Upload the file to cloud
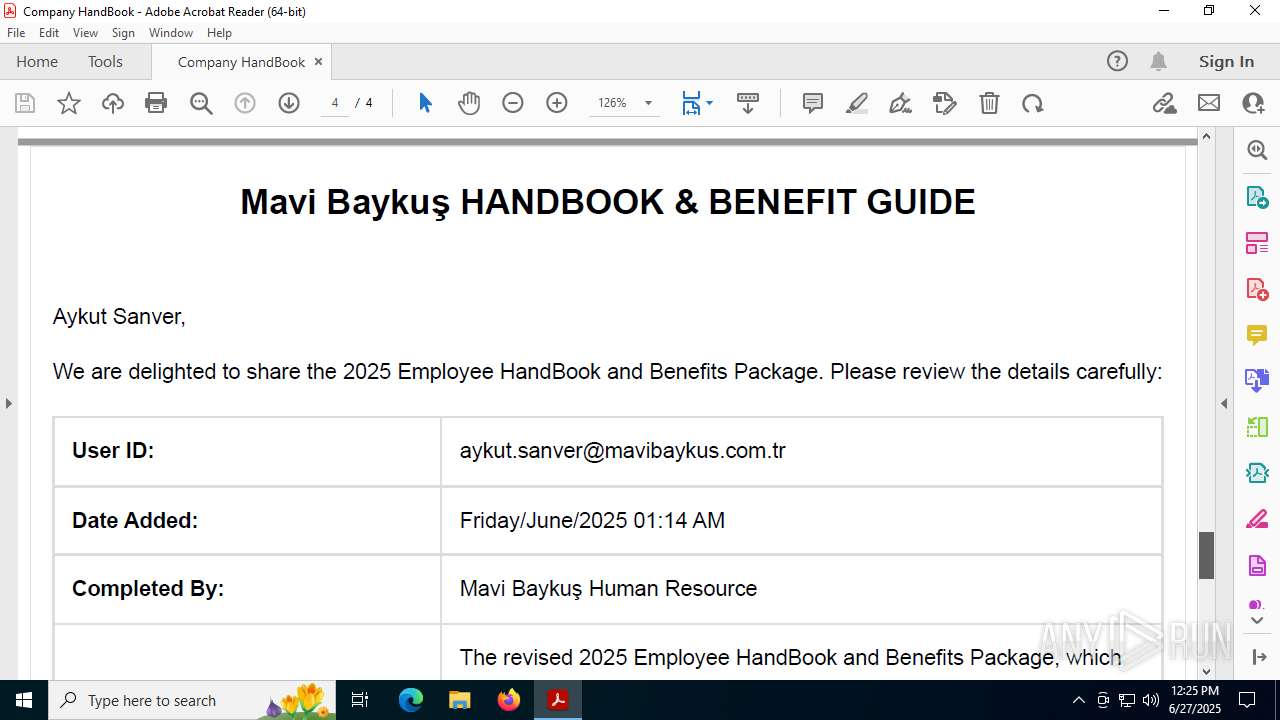Viewport: 1280px width, 720px height. [x=113, y=103]
